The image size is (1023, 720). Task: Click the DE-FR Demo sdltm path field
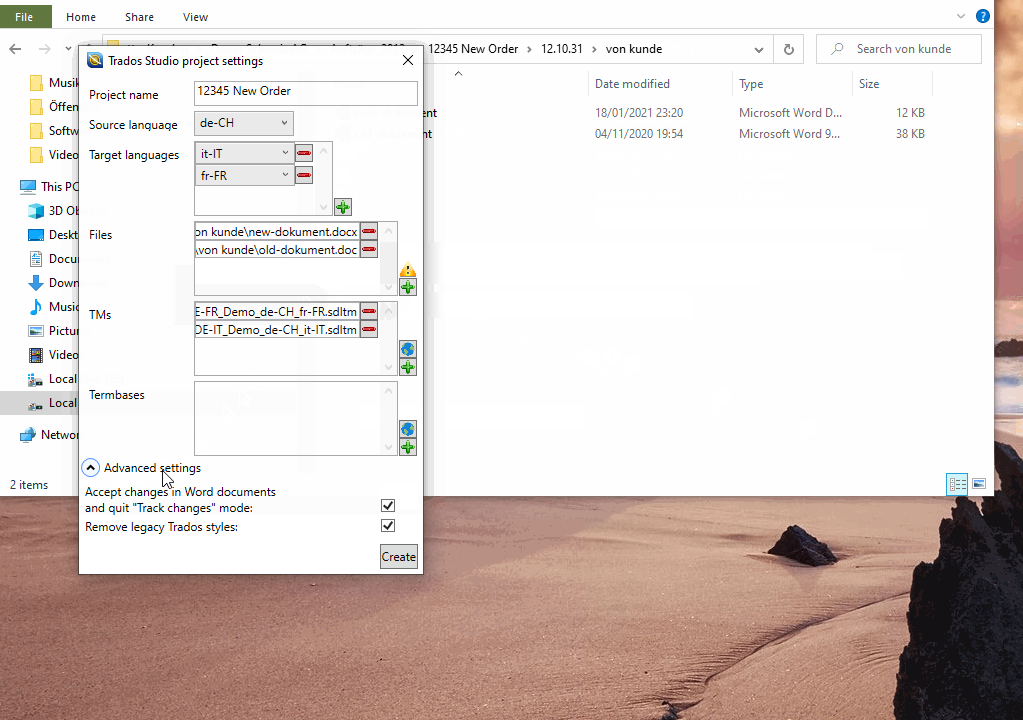click(x=277, y=312)
